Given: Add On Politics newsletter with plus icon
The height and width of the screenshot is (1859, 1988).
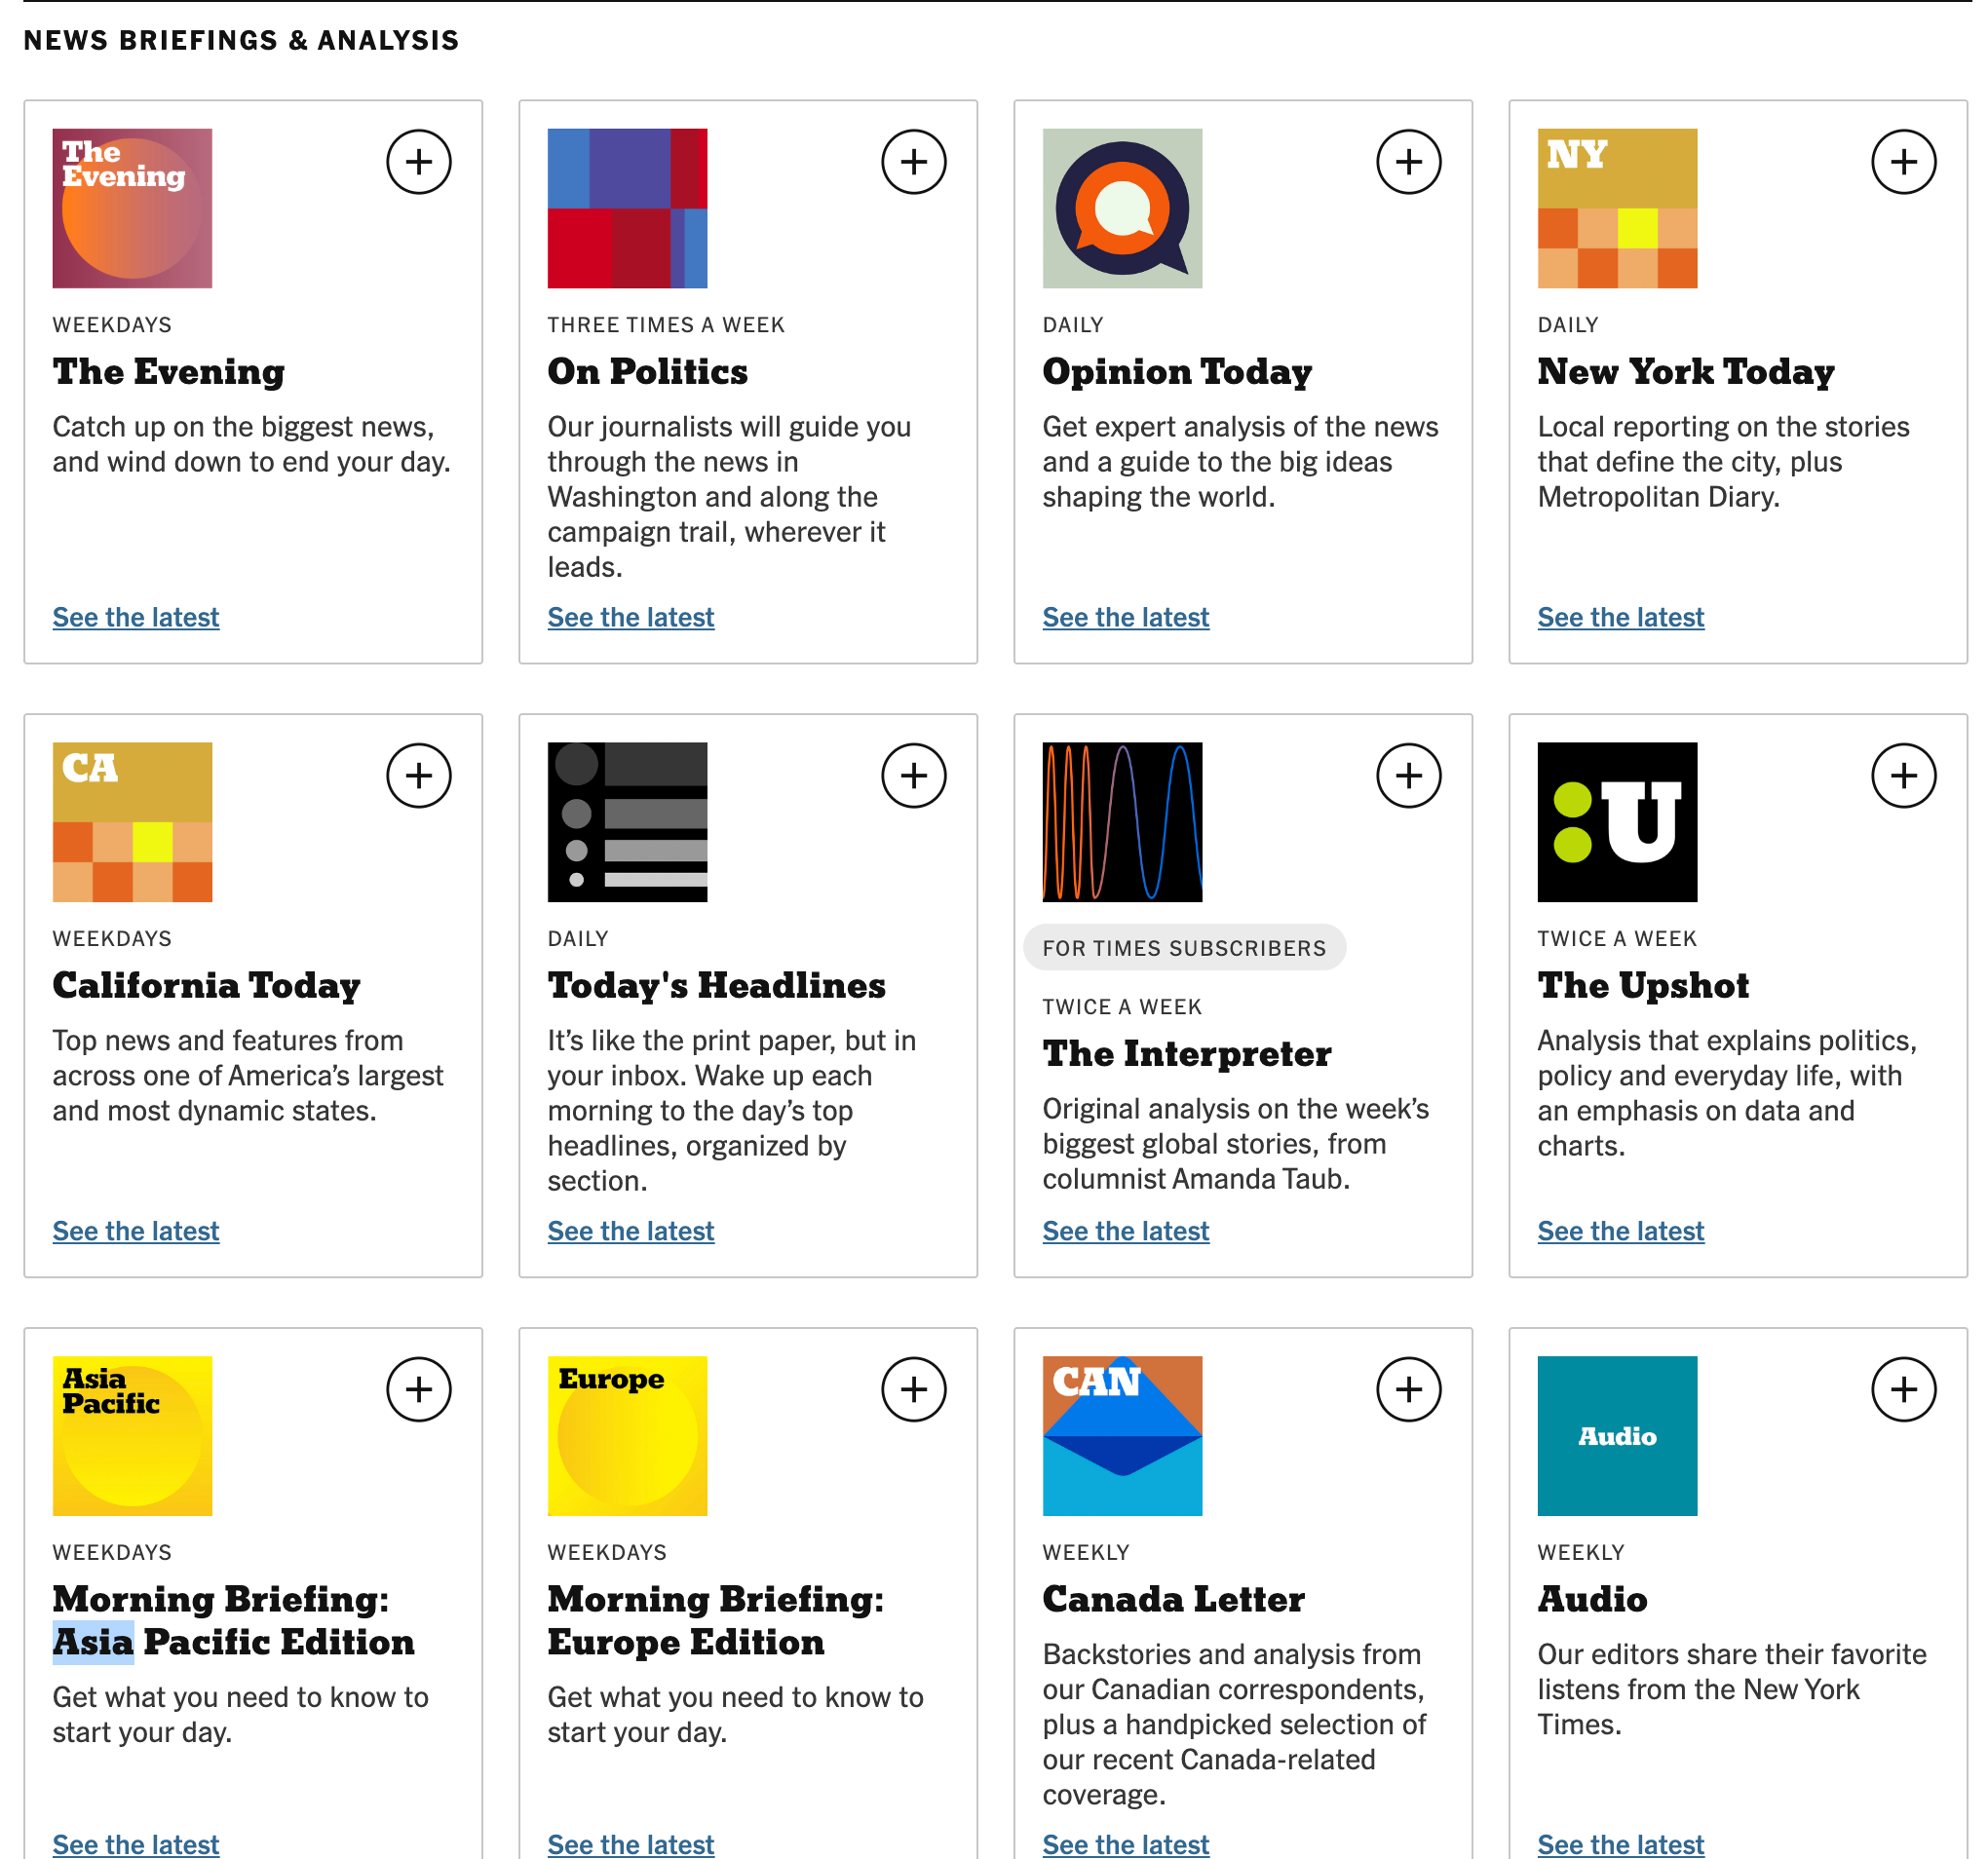Looking at the screenshot, I should pos(914,162).
